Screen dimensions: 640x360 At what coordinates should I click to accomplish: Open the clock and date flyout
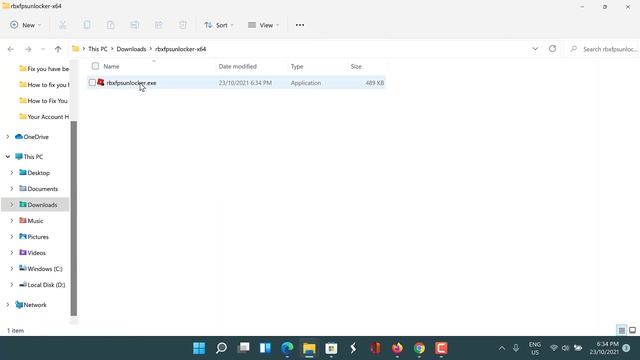[604, 348]
